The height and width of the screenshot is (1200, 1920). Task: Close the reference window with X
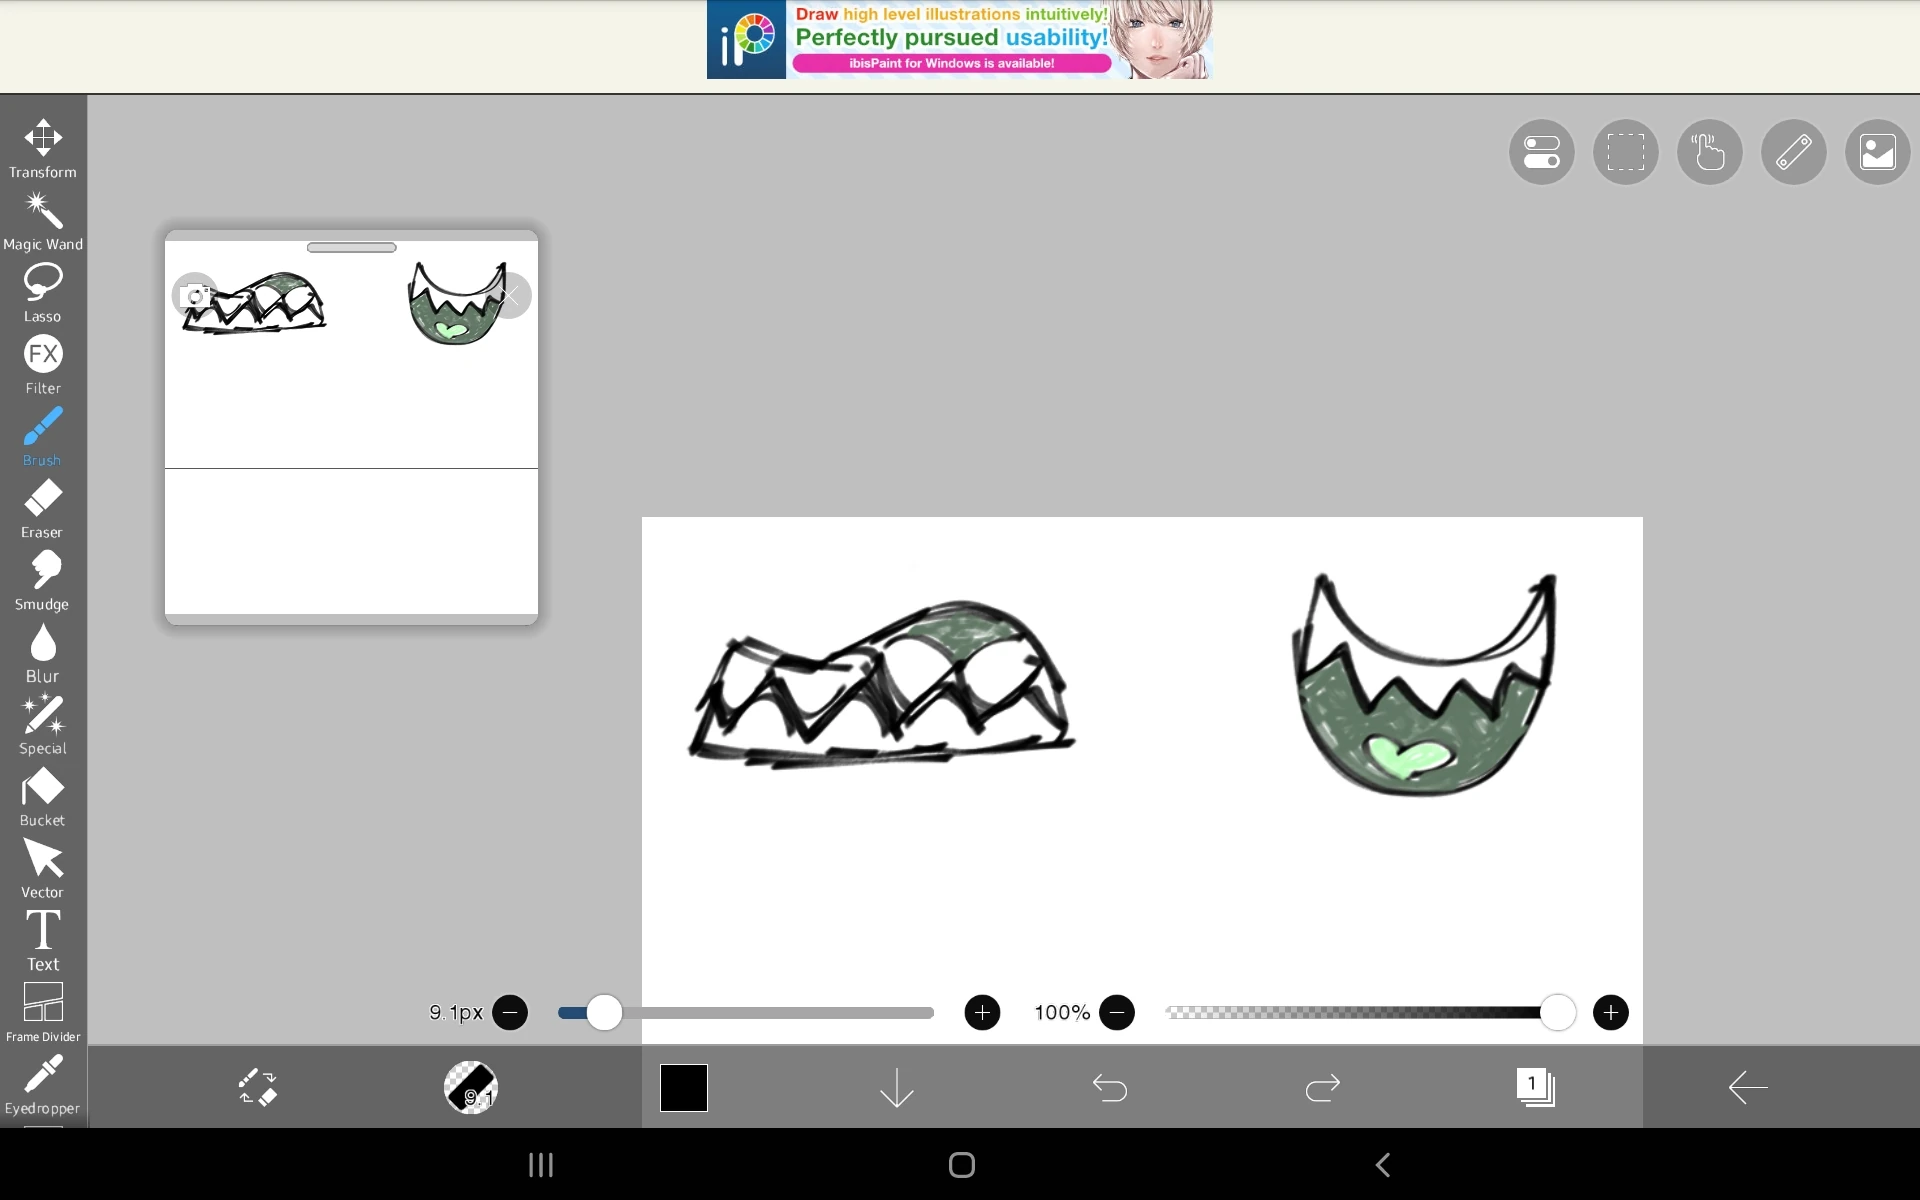[x=511, y=296]
